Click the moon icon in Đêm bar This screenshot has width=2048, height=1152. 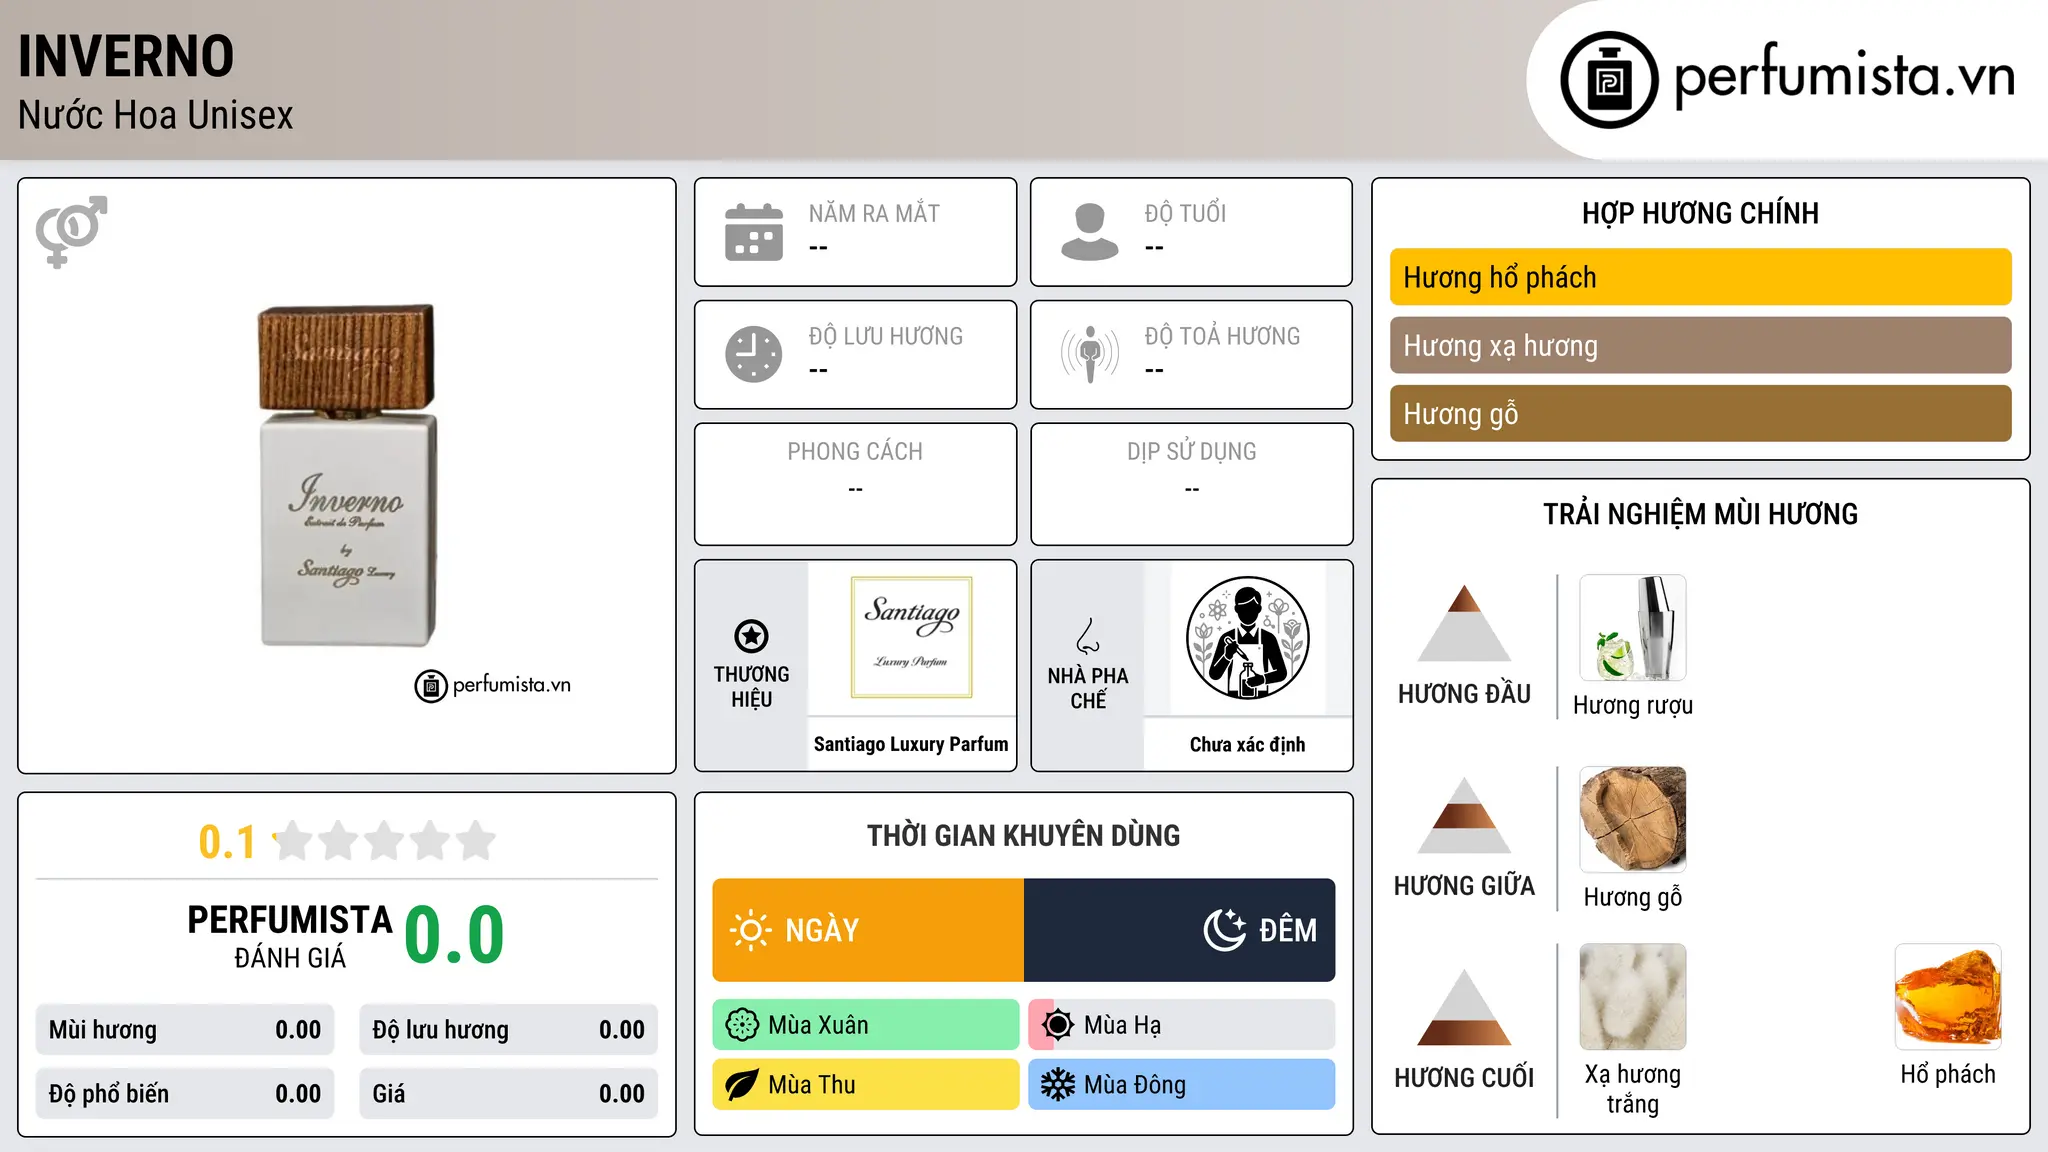1225,930
